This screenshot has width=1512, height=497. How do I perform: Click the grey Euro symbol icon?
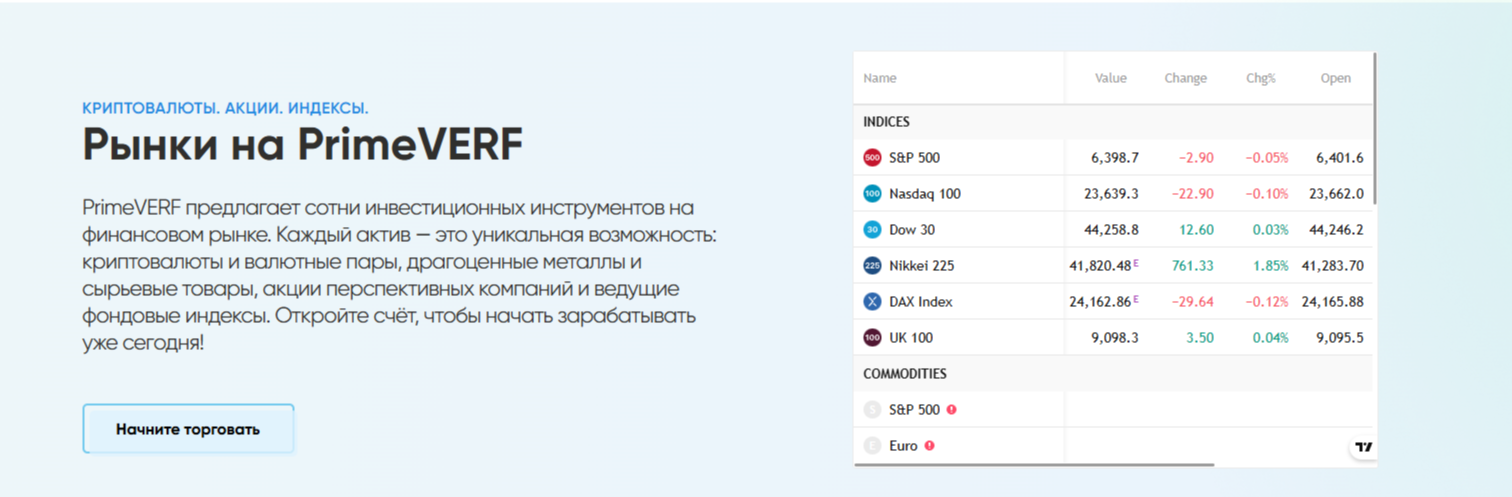871,446
